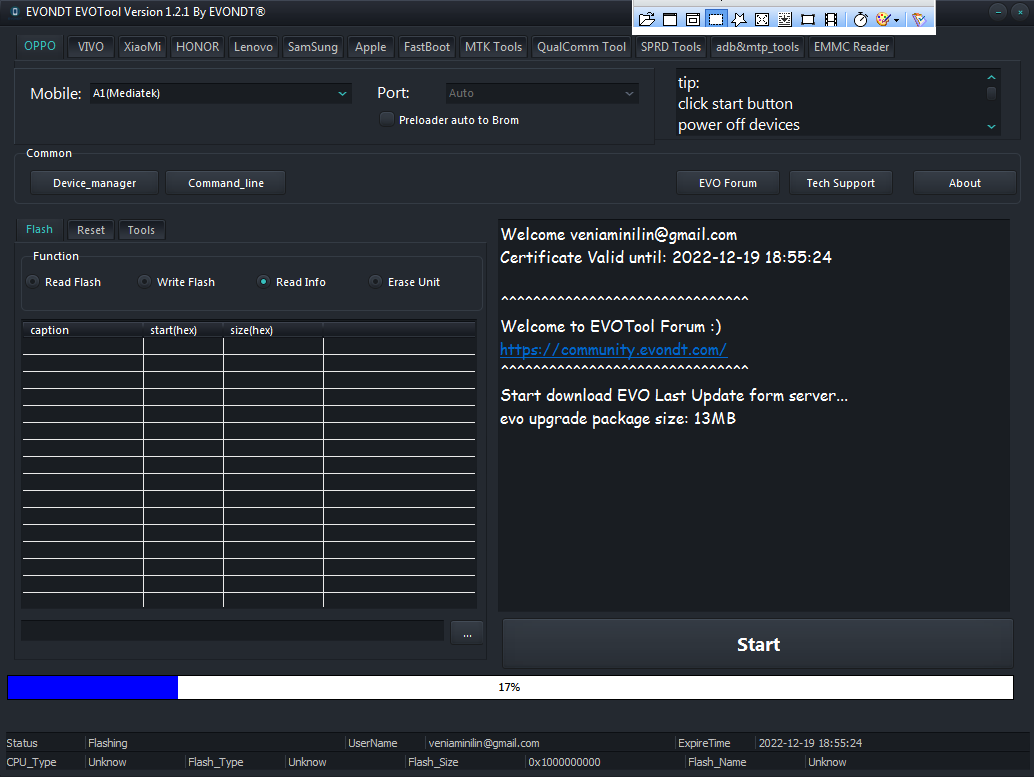Click "power off devices" tip text
The height and width of the screenshot is (777, 1034).
pyautogui.click(x=739, y=125)
